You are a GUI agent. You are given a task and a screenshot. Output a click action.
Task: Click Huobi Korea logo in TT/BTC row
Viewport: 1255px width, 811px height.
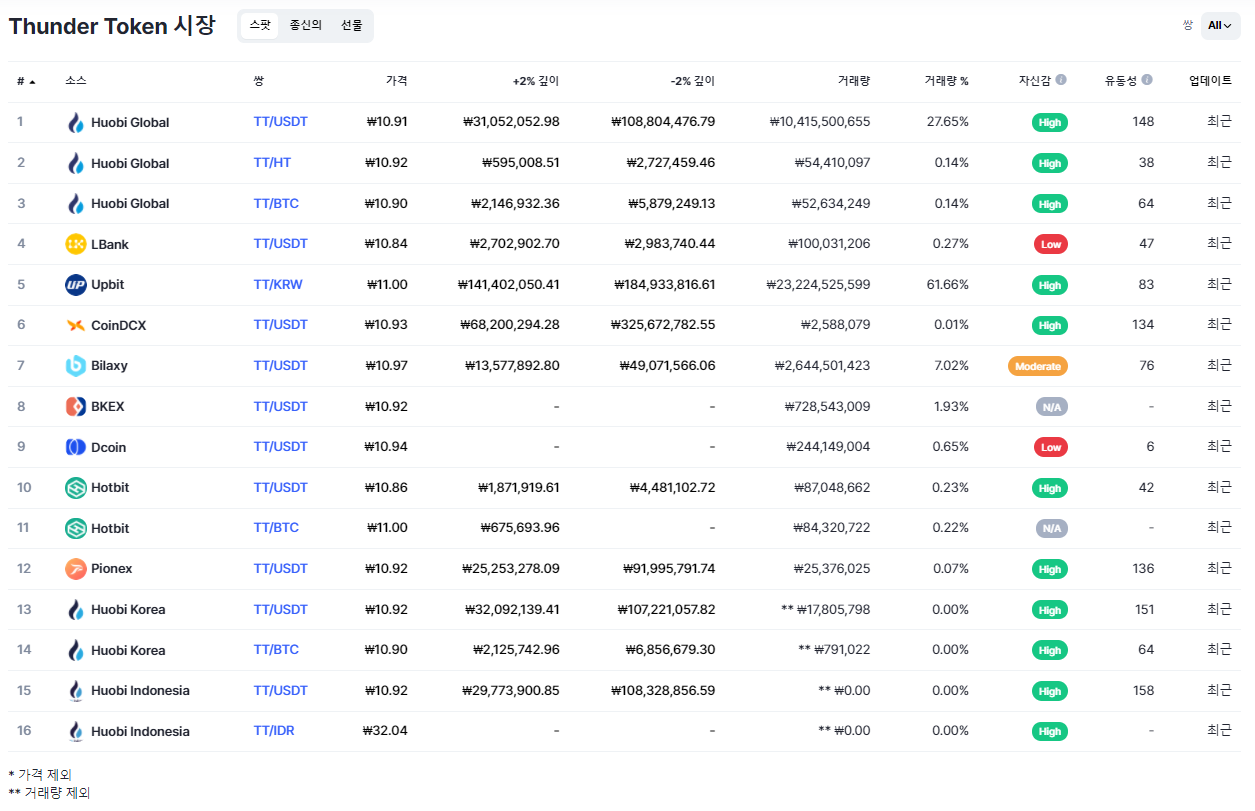[x=76, y=650]
